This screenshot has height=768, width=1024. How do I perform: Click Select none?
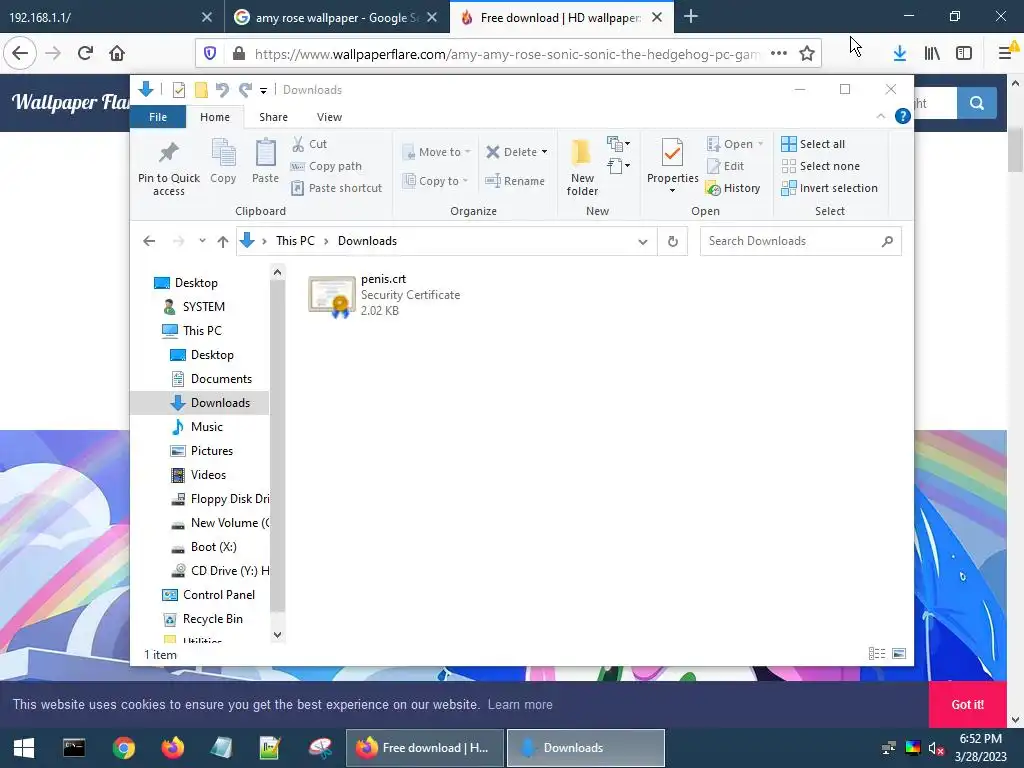tap(820, 166)
